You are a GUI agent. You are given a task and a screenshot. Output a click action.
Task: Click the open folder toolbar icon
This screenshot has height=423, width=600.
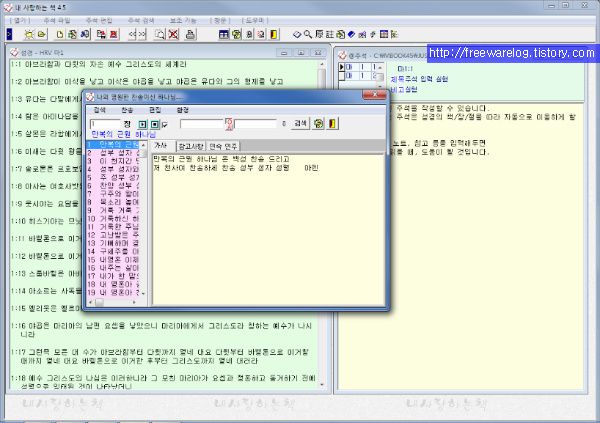pos(41,34)
